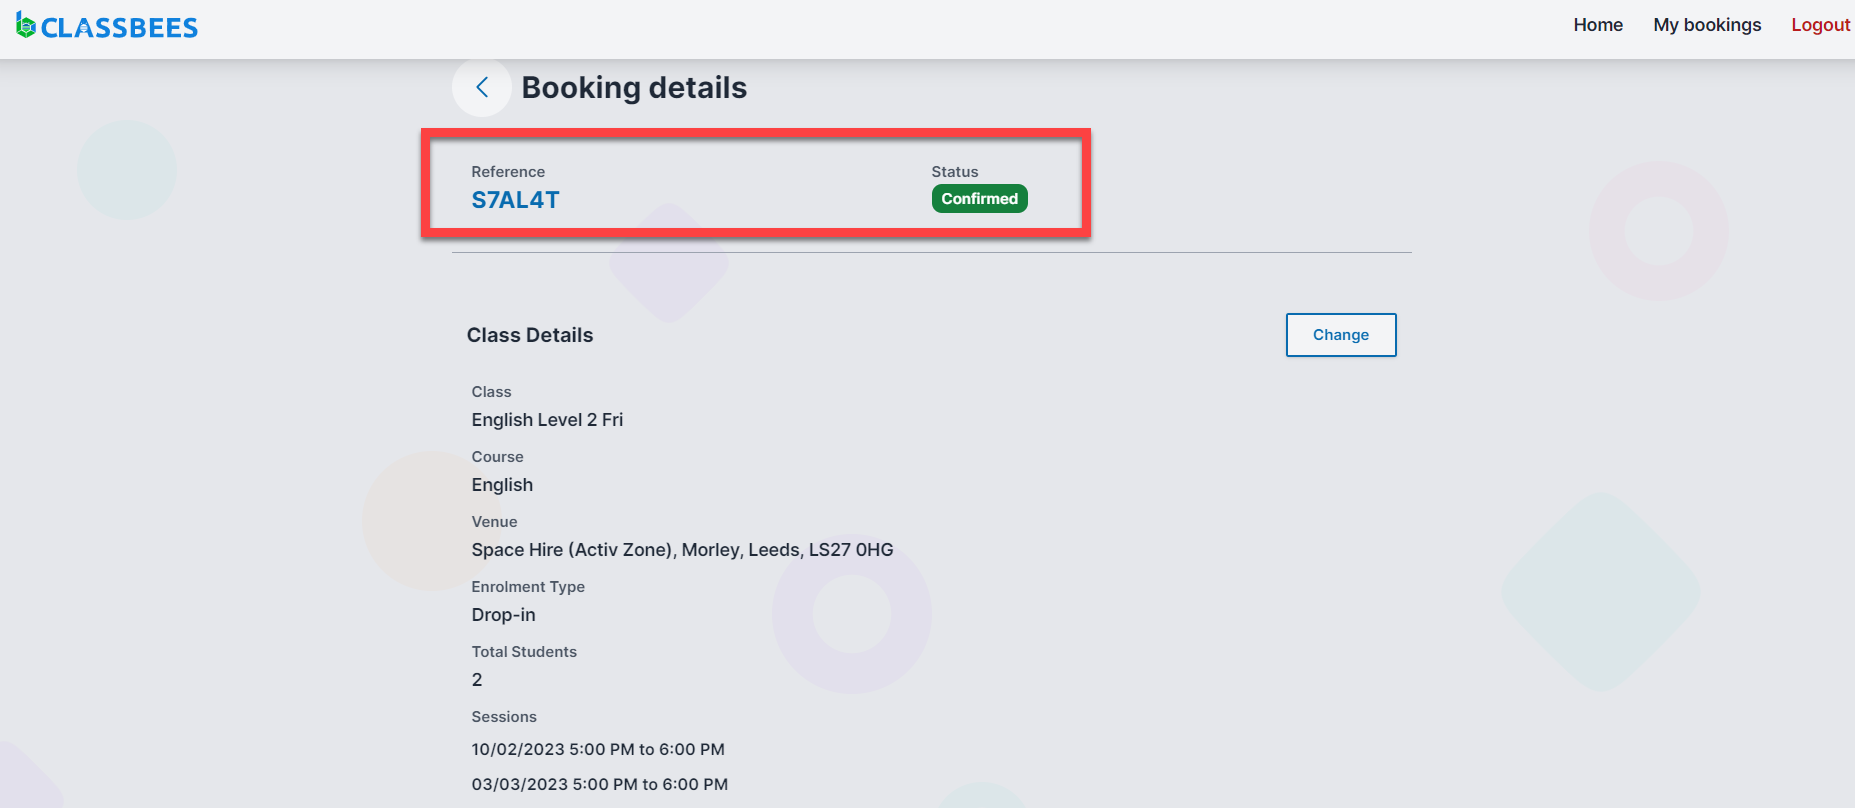The image size is (1855, 808).
Task: Click the booking reference S7AL4T
Action: 515,200
